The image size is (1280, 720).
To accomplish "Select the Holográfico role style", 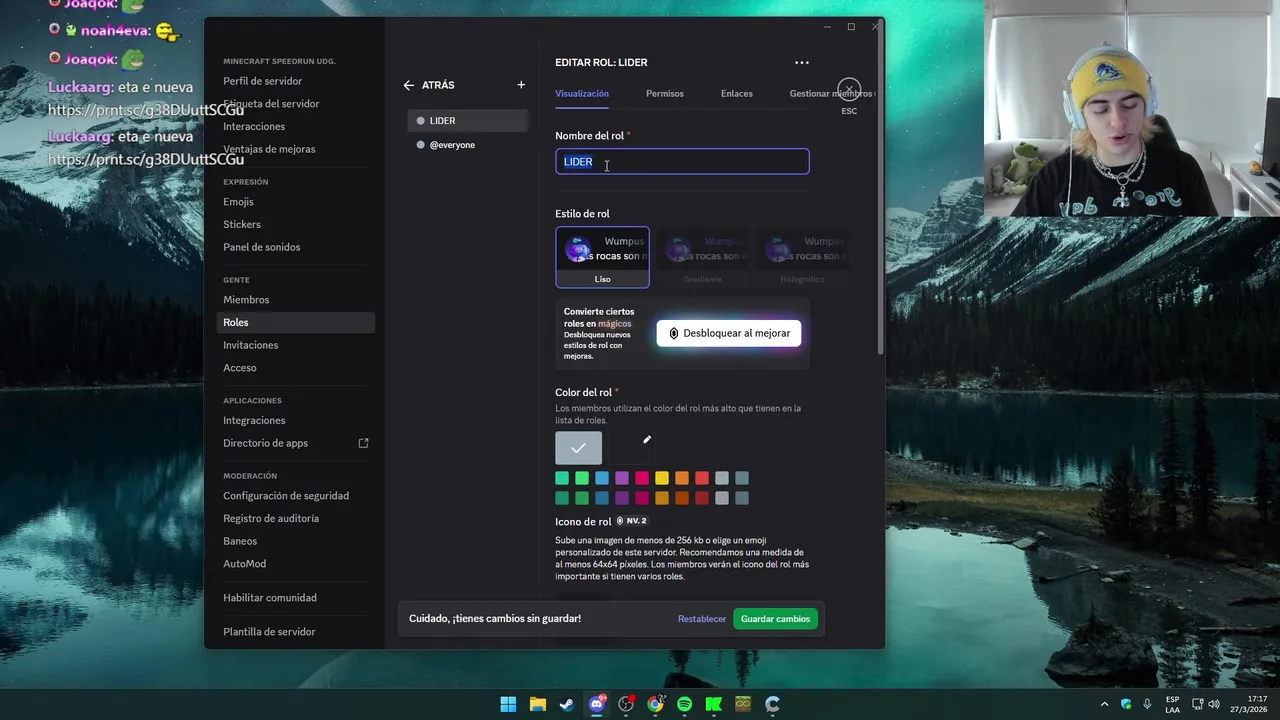I will (x=802, y=257).
